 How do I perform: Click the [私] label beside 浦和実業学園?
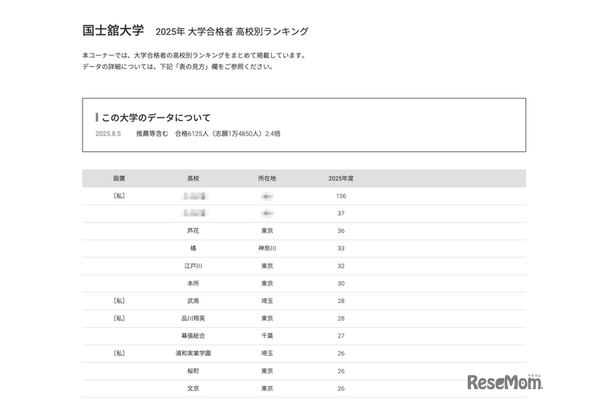pos(119,354)
